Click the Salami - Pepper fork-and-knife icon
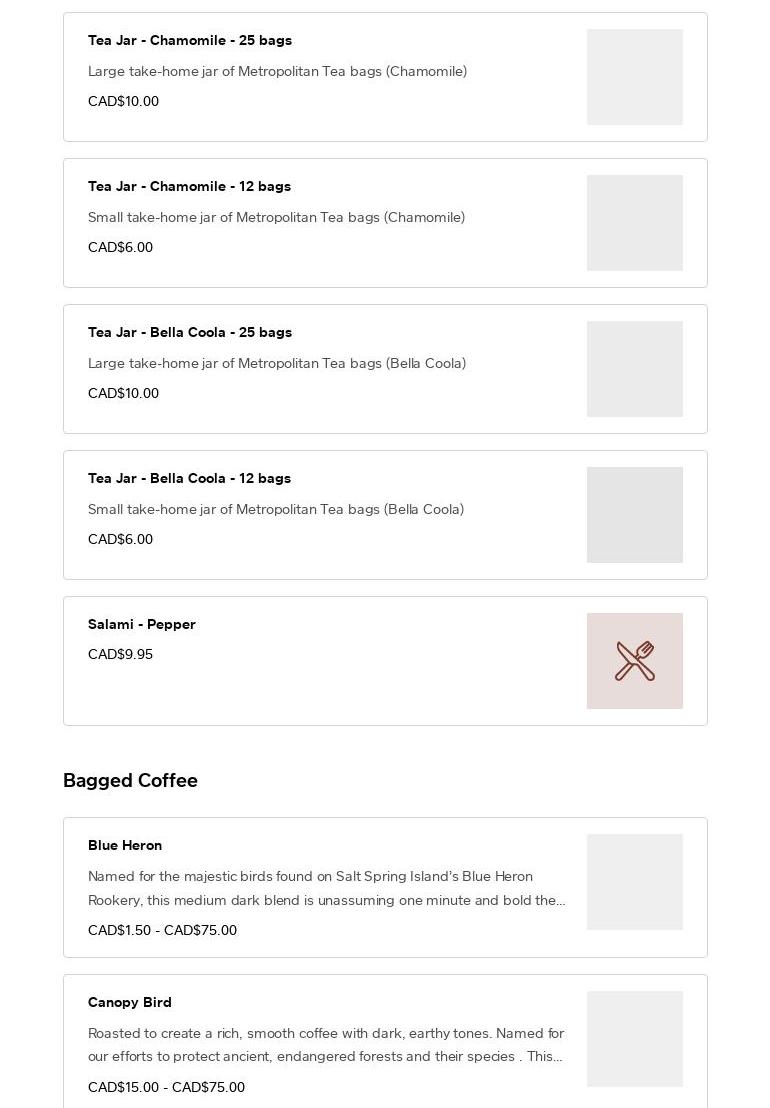Image resolution: width=770 pixels, height=1108 pixels. click(x=634, y=661)
